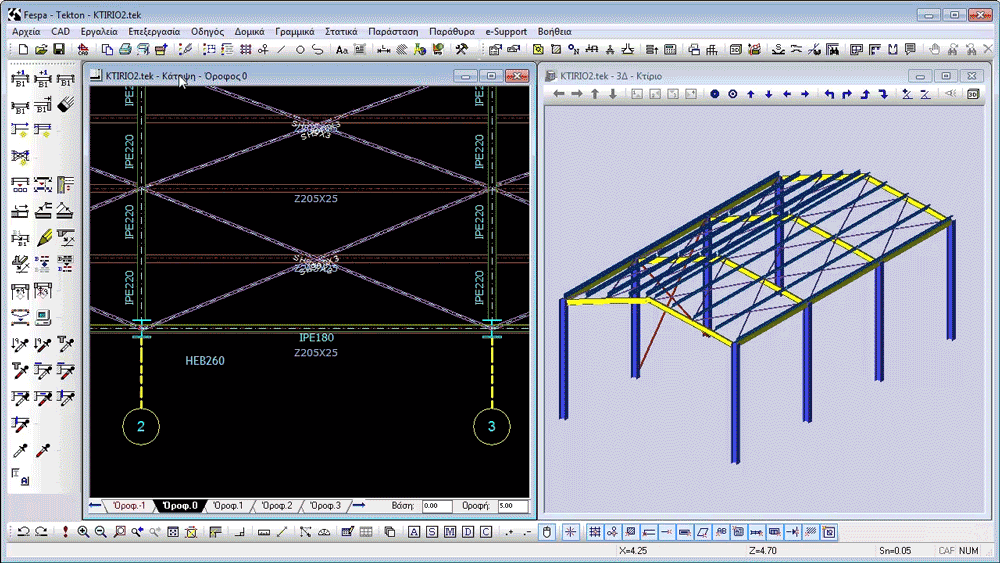Open the CAD menu

(x=61, y=31)
